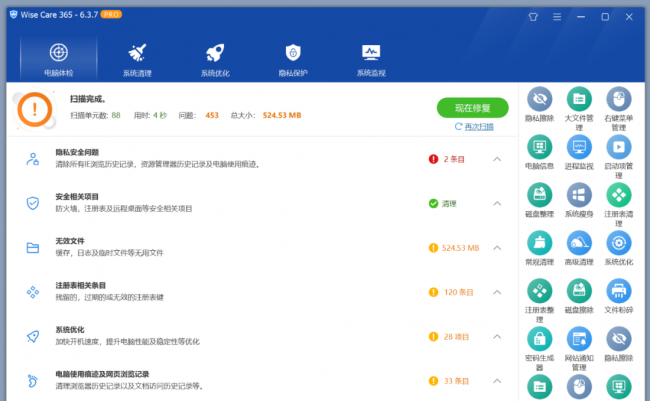The width and height of the screenshot is (650, 401).
Task: Open the 高级清理 tool
Action: pyautogui.click(x=579, y=249)
